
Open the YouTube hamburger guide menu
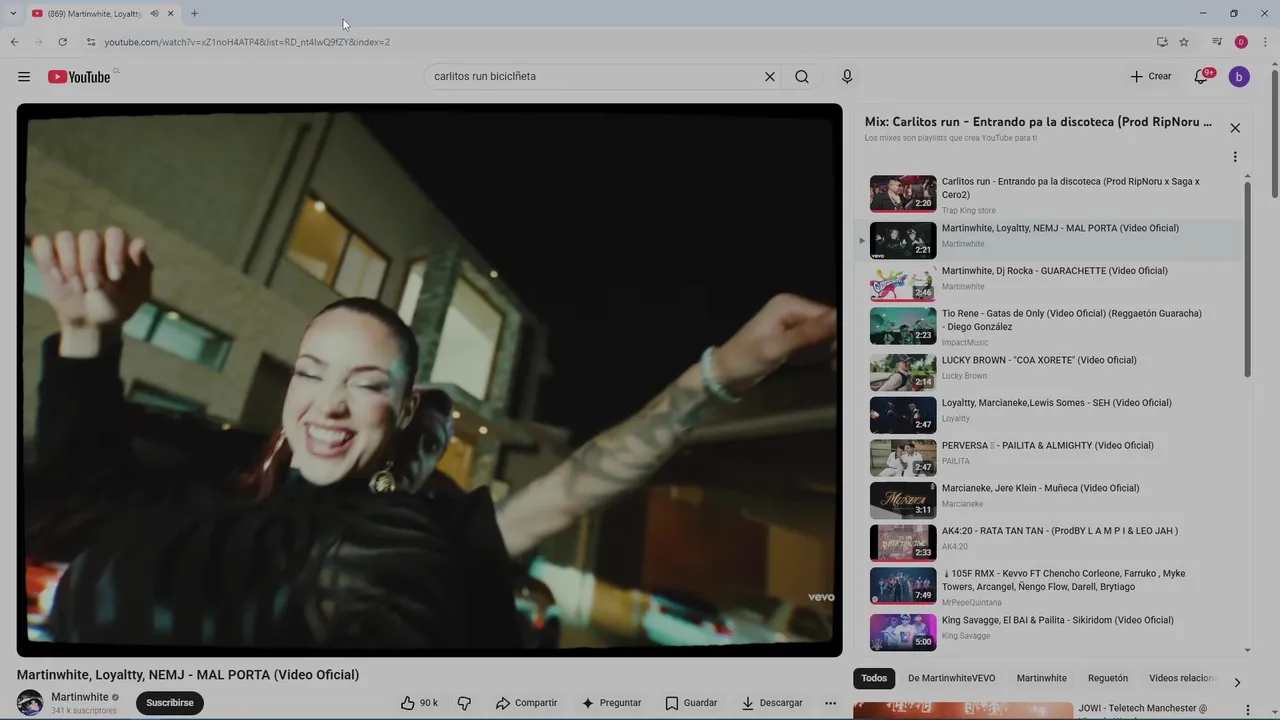(24, 77)
